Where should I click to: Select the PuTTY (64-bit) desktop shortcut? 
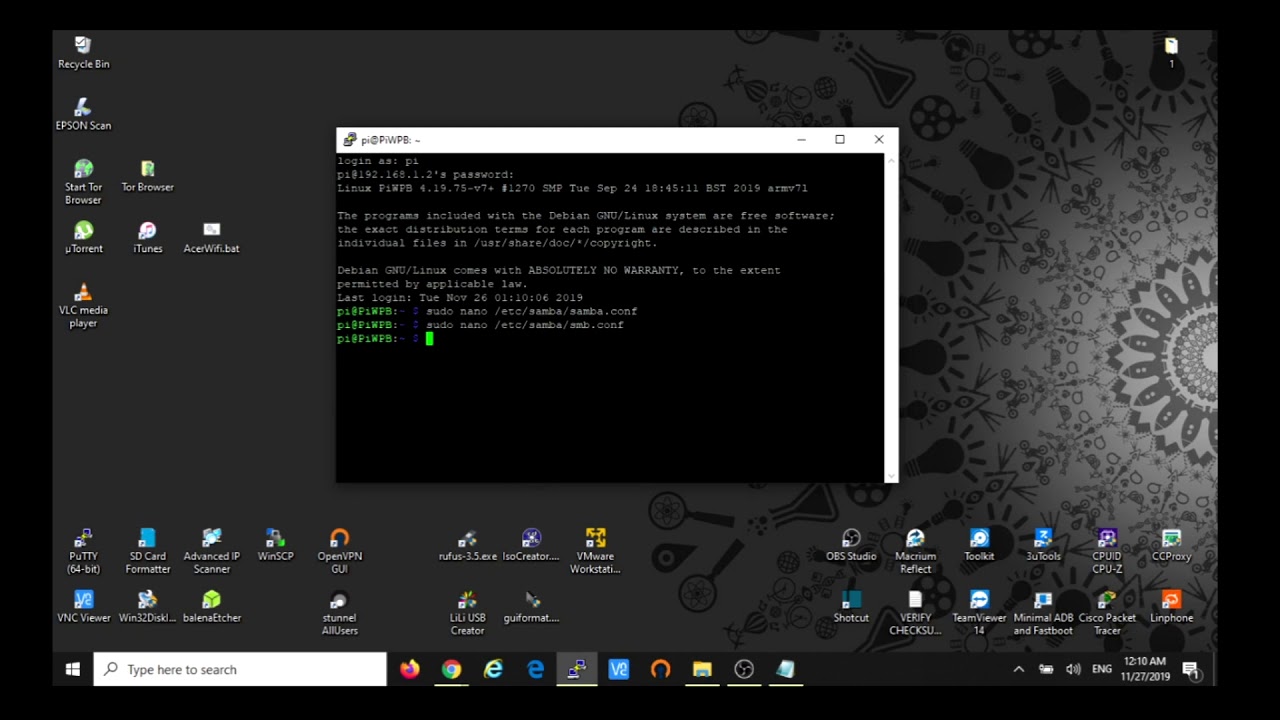83,551
